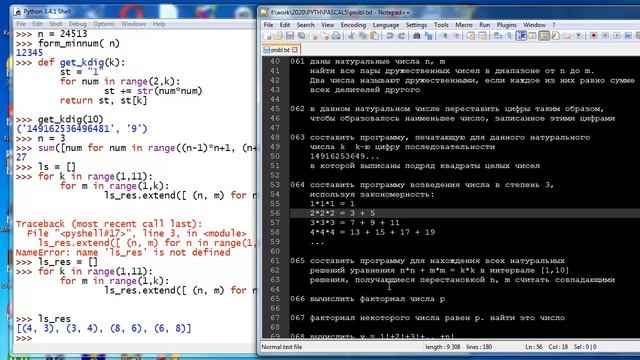
Task: Open Edit menu in Python Shell
Action: (x=37, y=24)
